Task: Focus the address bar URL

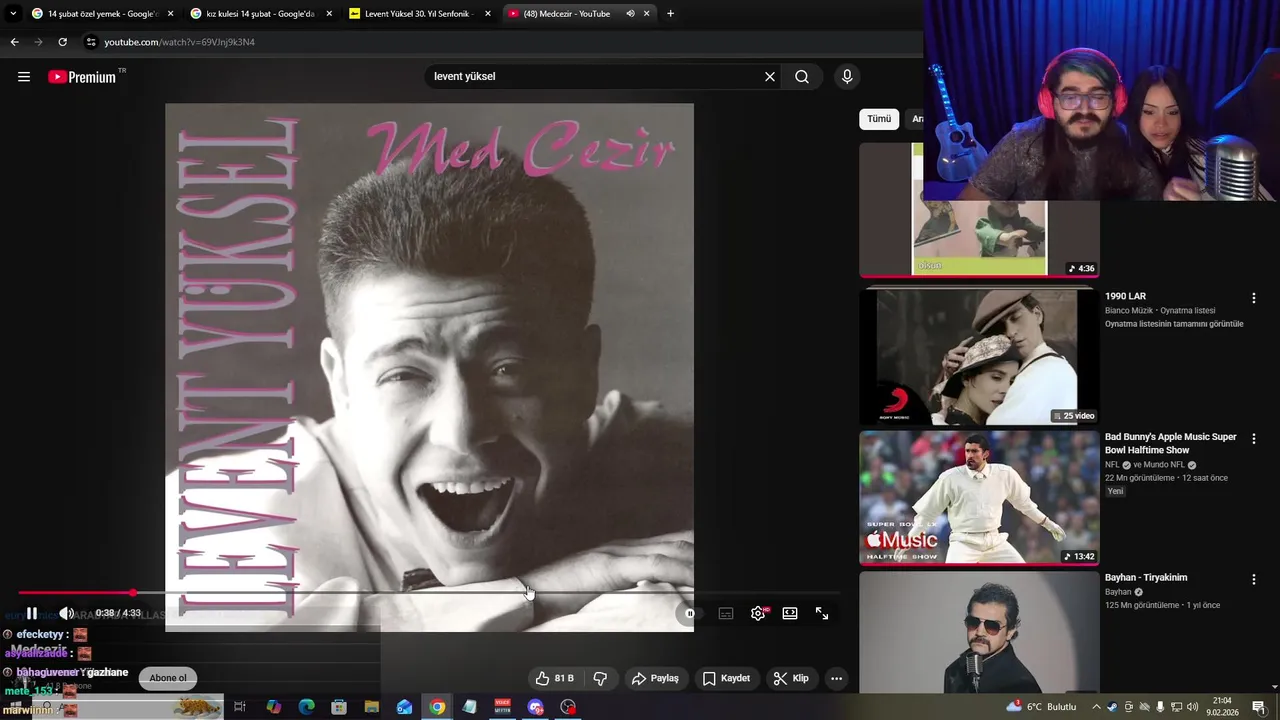Action: pos(180,42)
